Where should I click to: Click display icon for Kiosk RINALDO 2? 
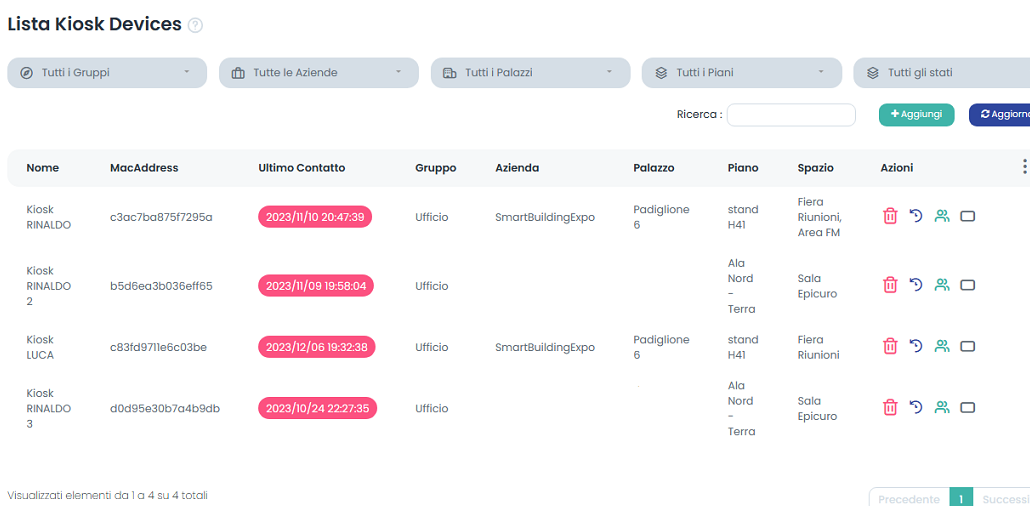click(967, 285)
